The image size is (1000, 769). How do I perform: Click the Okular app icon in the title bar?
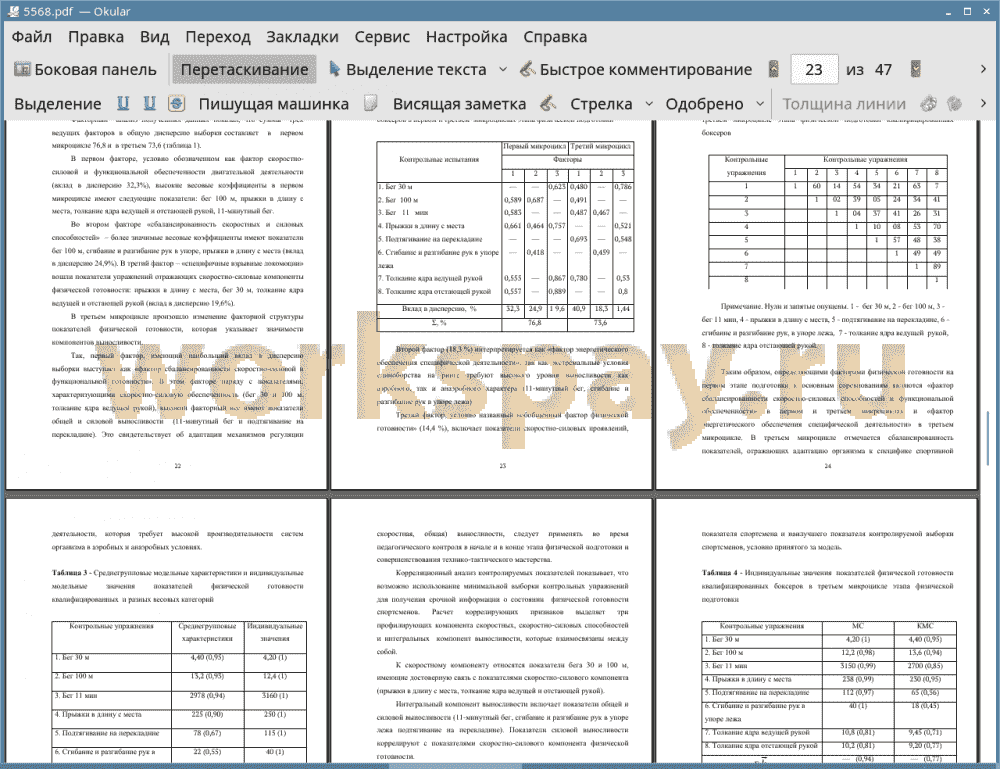(x=12, y=11)
